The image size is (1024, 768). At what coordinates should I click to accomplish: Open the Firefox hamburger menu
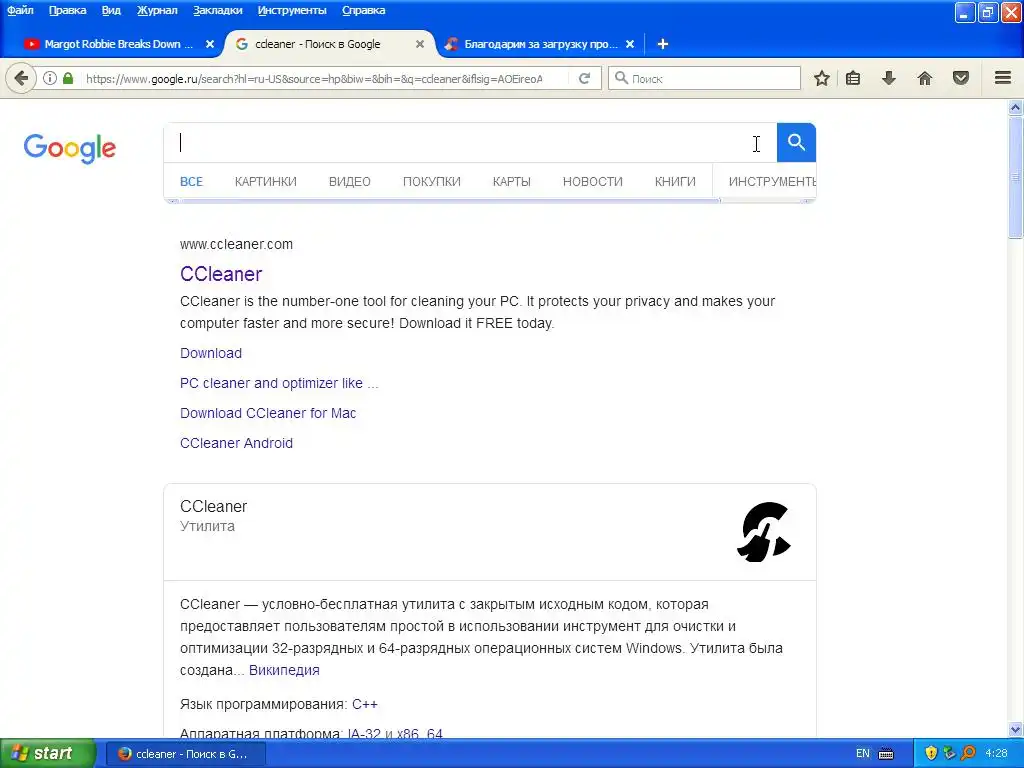1003,78
